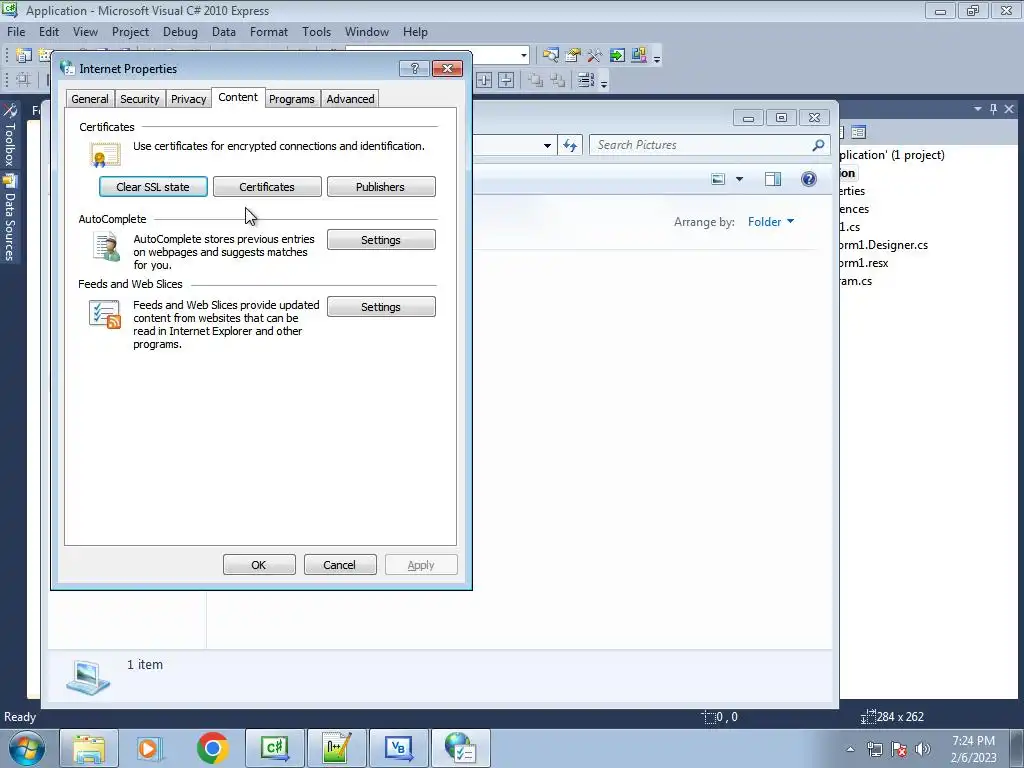Click the question mark help button in Internet Properties
Image resolution: width=1024 pixels, height=768 pixels.
(414, 69)
